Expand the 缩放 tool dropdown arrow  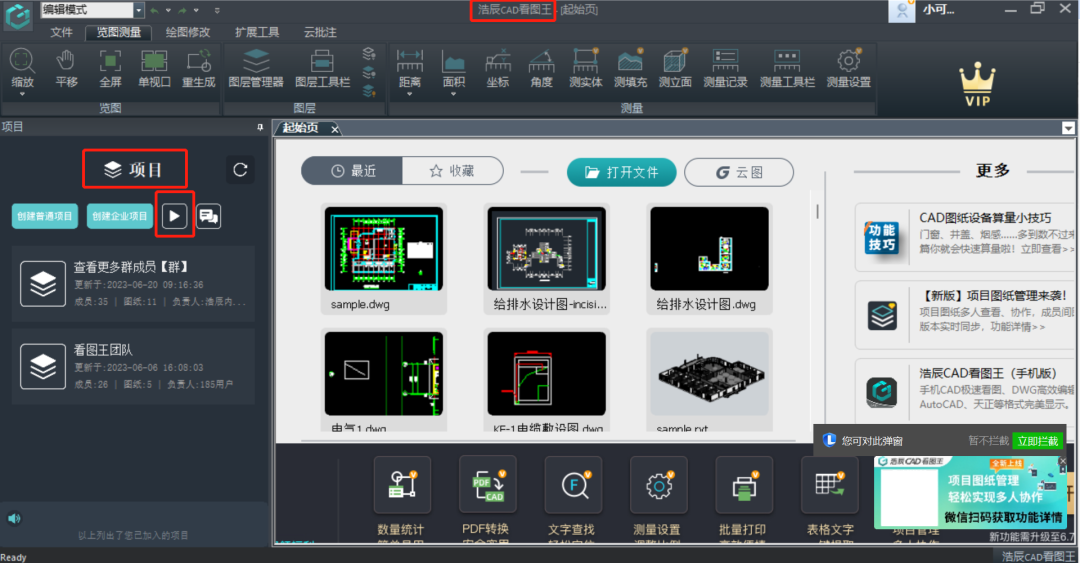(x=22, y=94)
